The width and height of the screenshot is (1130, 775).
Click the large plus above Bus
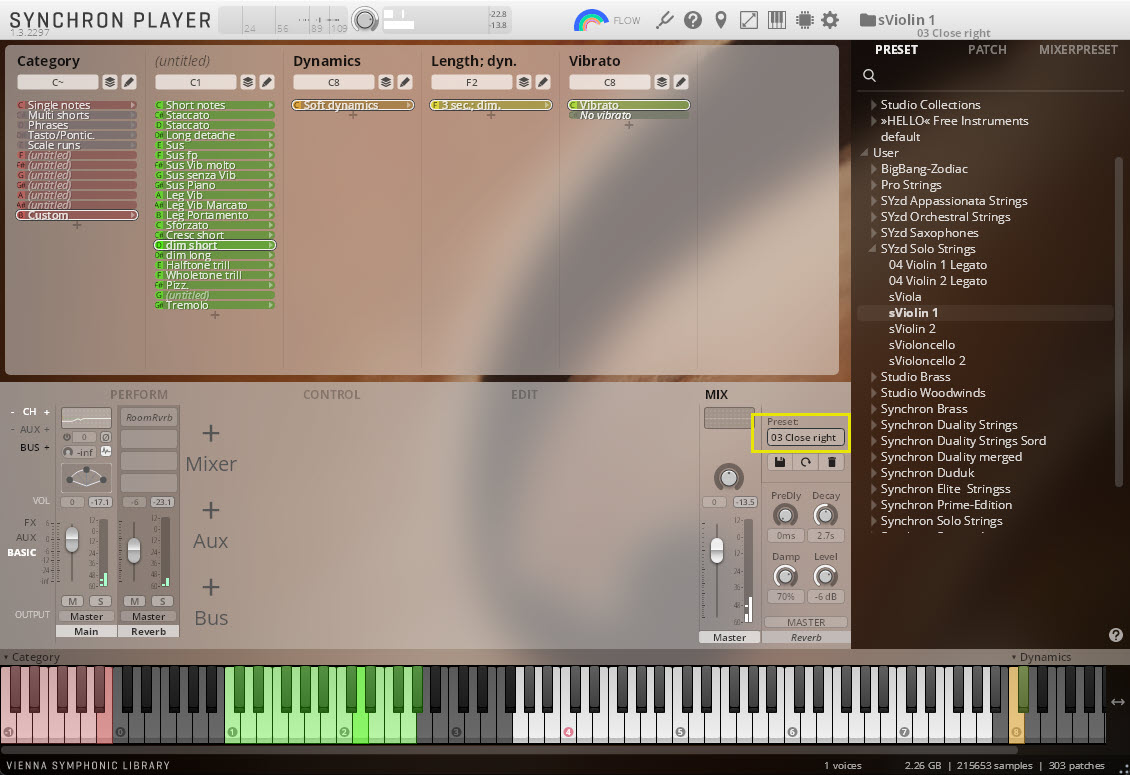210,587
